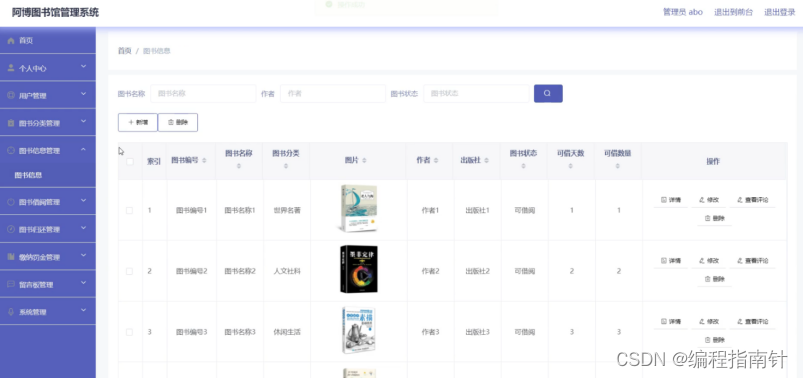This screenshot has width=803, height=378.
Task: Click the magnifier search button
Action: (548, 93)
